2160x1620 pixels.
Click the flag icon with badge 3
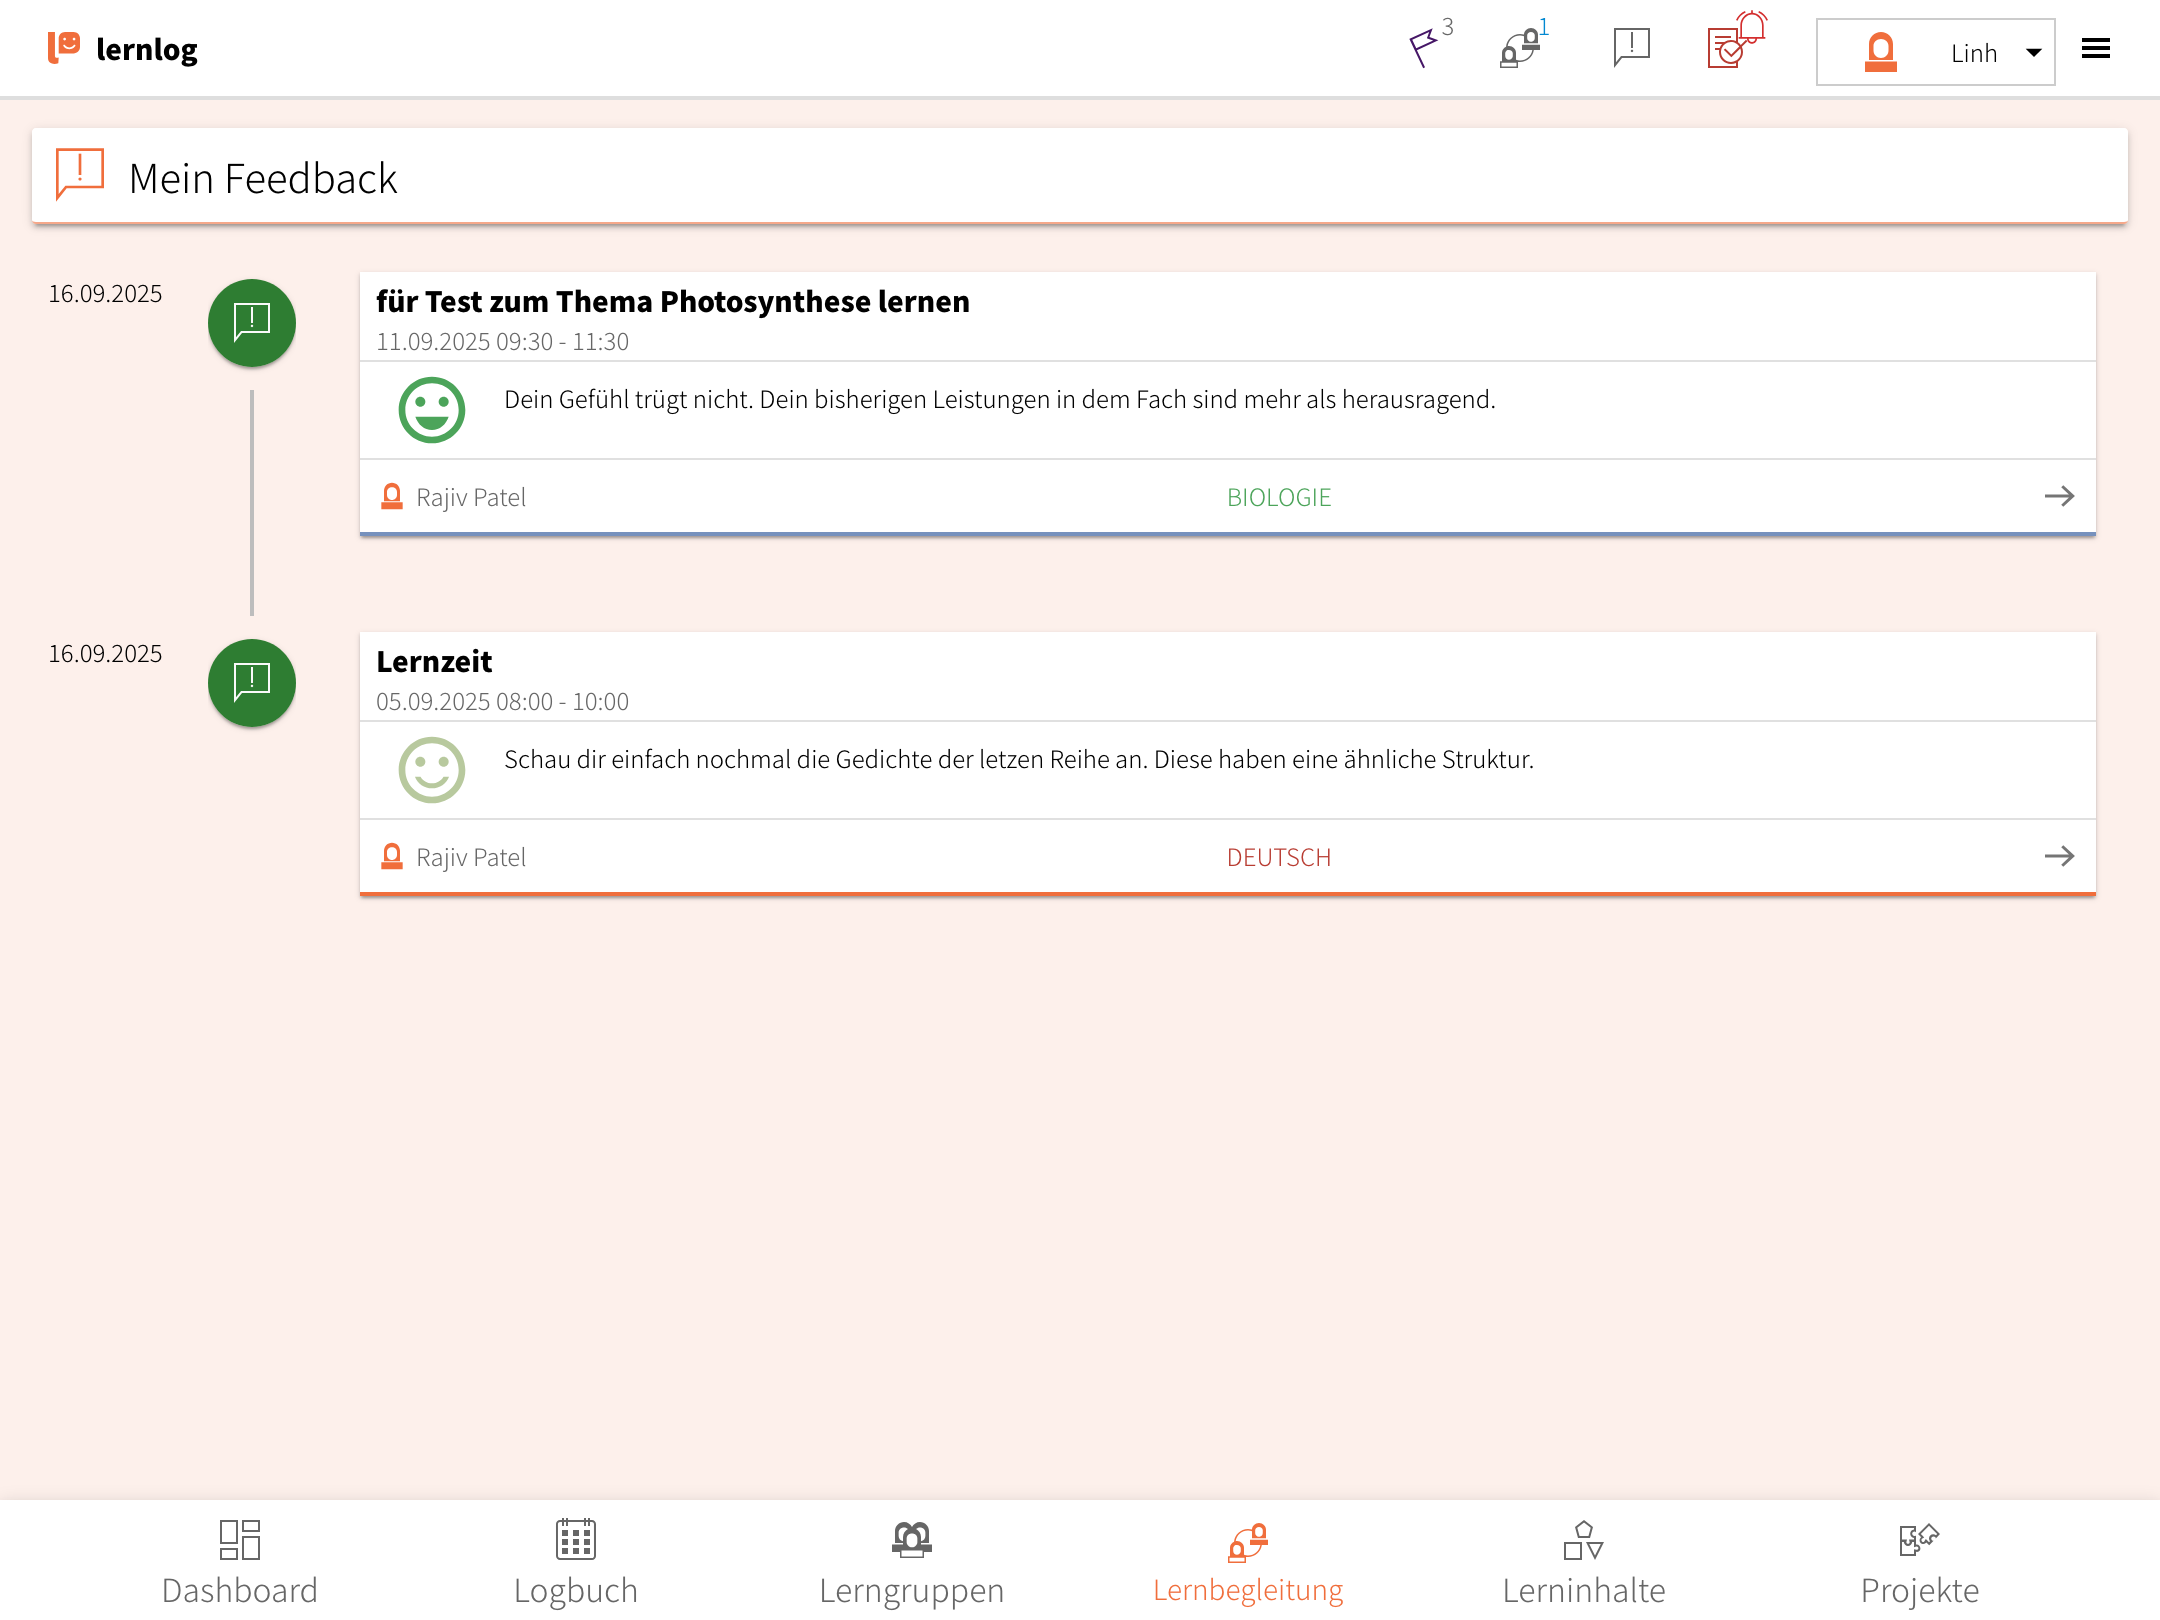pyautogui.click(x=1424, y=47)
